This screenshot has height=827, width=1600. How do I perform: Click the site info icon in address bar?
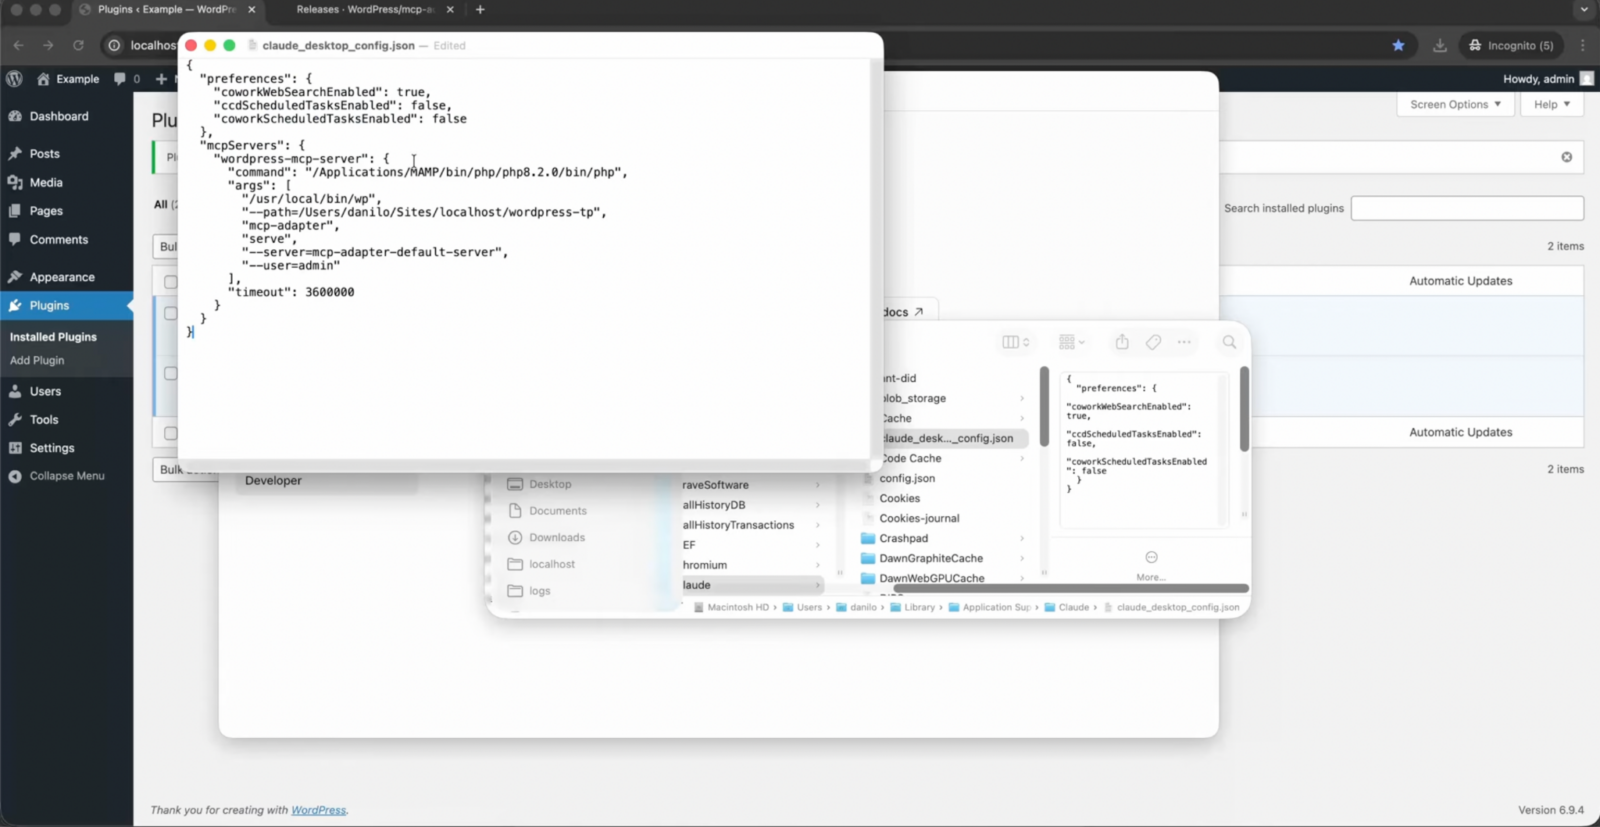(114, 45)
